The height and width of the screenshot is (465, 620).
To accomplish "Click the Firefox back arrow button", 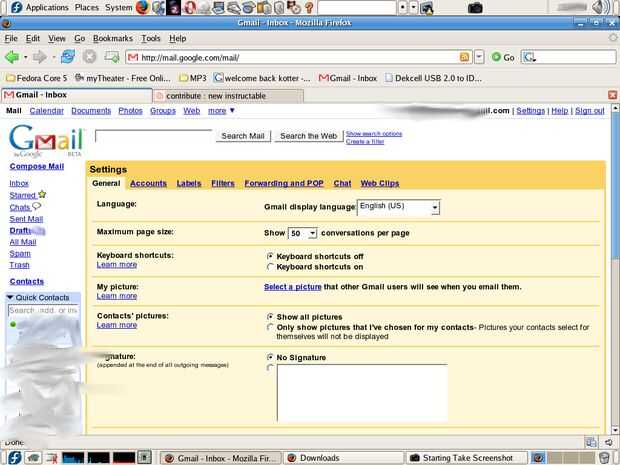I will 12,57.
